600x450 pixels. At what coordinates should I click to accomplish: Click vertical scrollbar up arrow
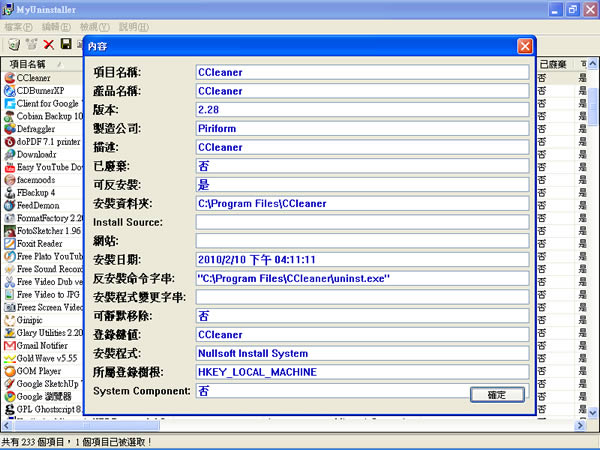pos(593,64)
